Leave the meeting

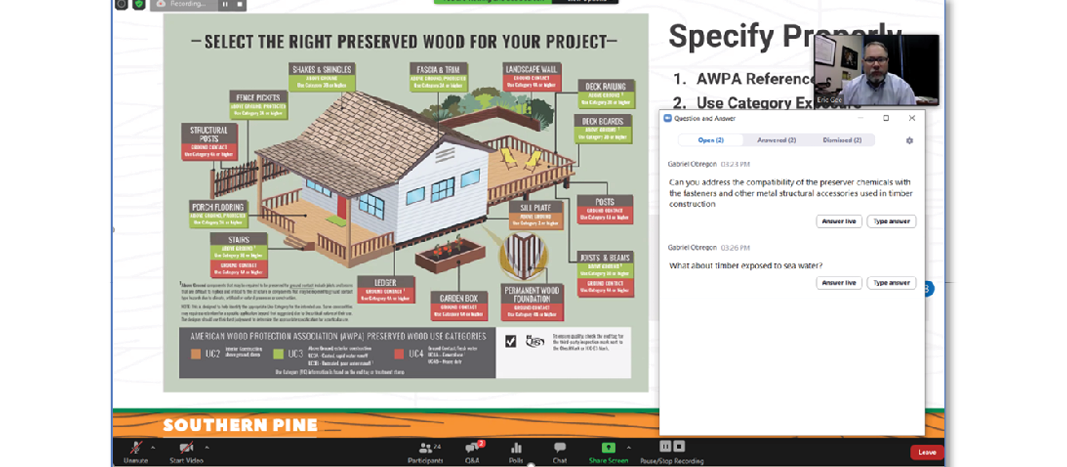click(927, 452)
